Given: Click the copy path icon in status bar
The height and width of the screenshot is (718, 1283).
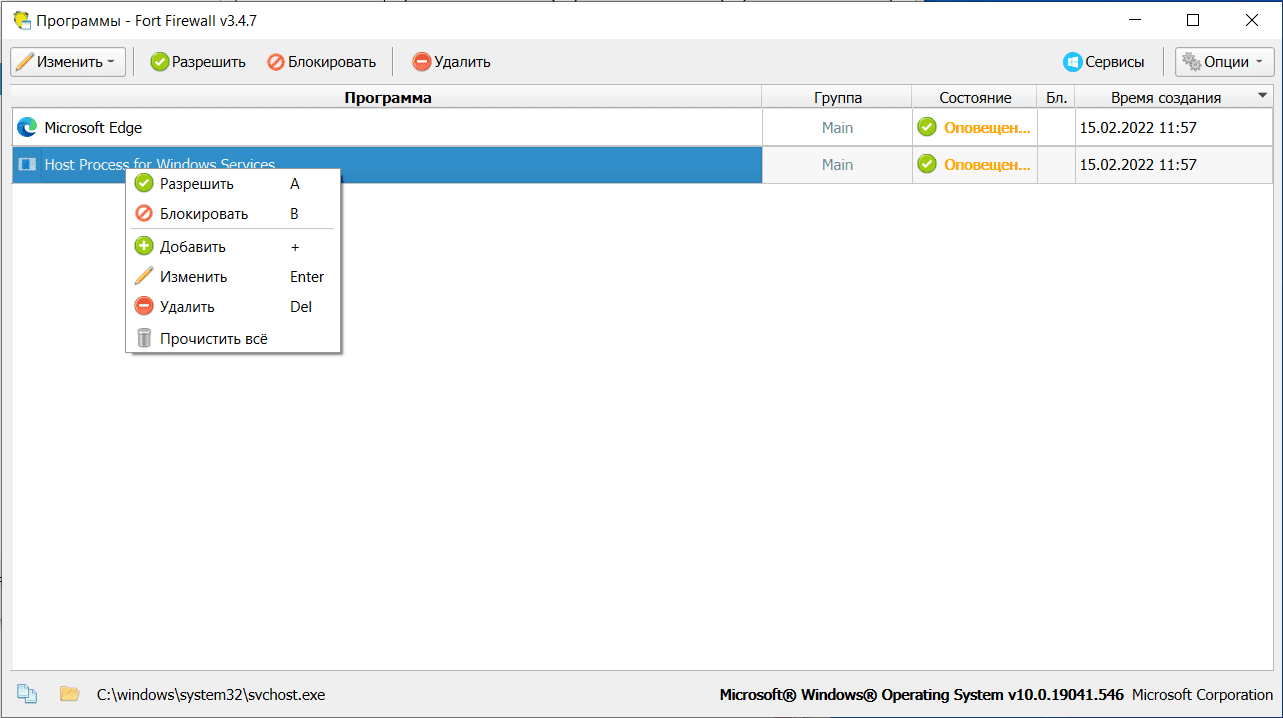Looking at the screenshot, I should 27,694.
